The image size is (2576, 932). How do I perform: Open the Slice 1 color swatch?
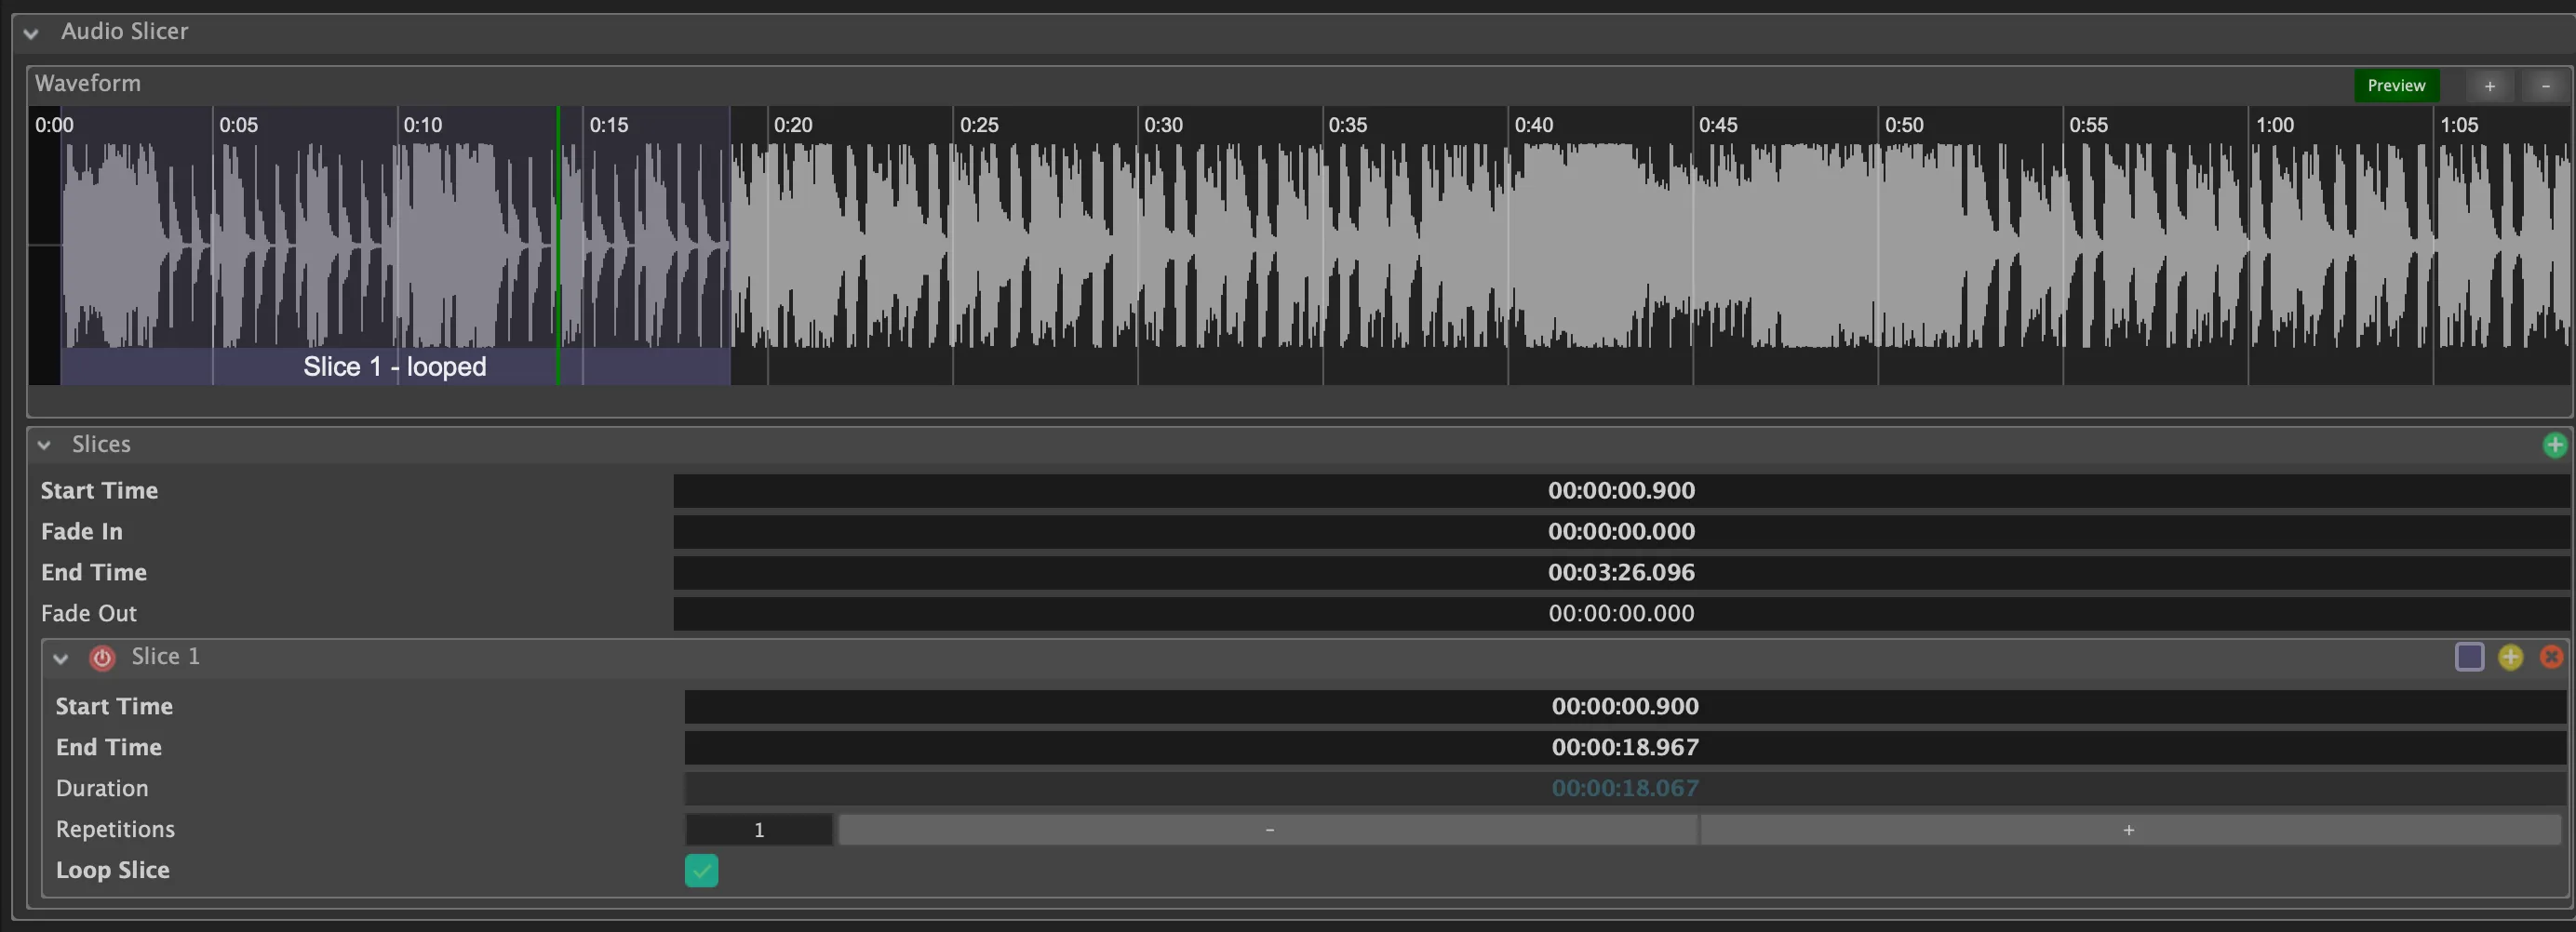click(2469, 657)
